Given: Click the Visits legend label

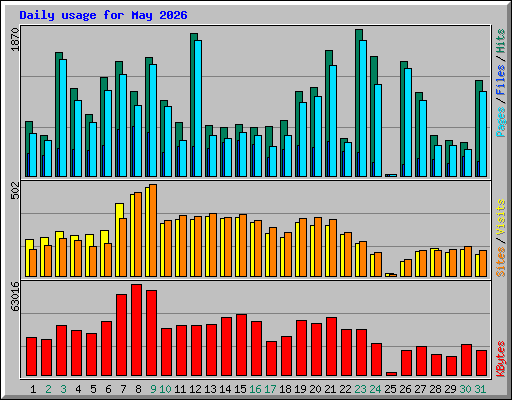Looking at the screenshot, I should tap(501, 218).
